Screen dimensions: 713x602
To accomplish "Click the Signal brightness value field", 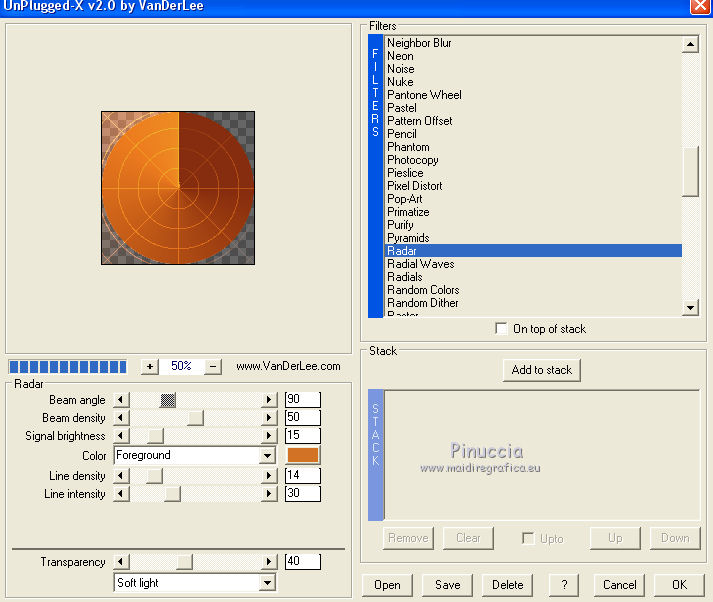I will (303, 436).
